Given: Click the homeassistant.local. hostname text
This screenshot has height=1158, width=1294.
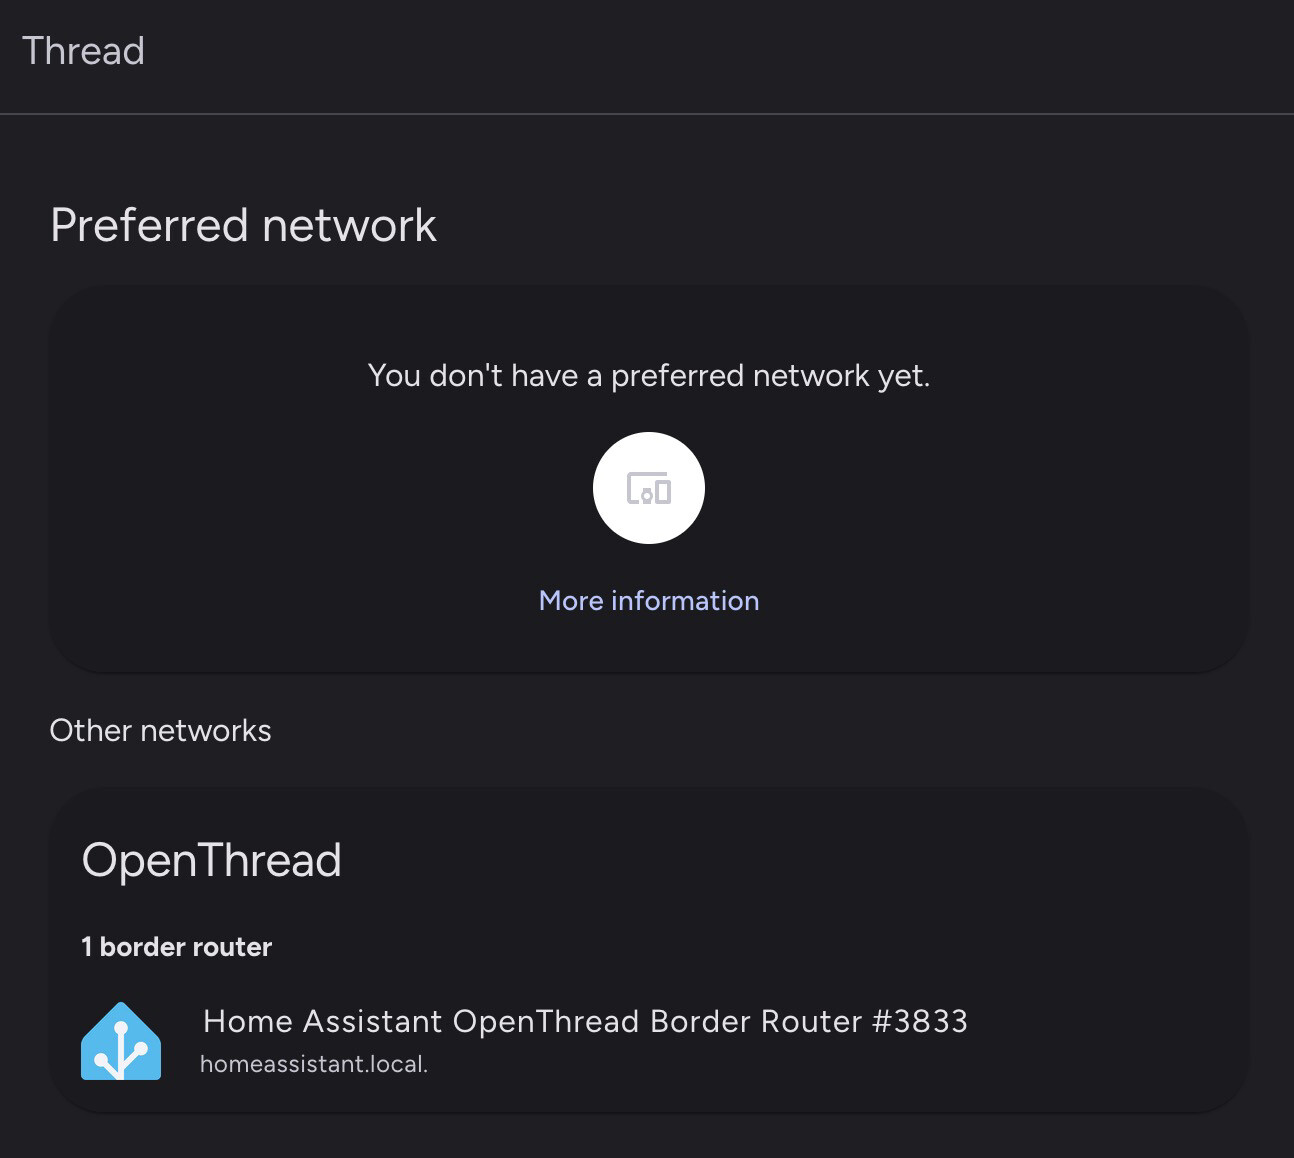Looking at the screenshot, I should pos(314,1064).
